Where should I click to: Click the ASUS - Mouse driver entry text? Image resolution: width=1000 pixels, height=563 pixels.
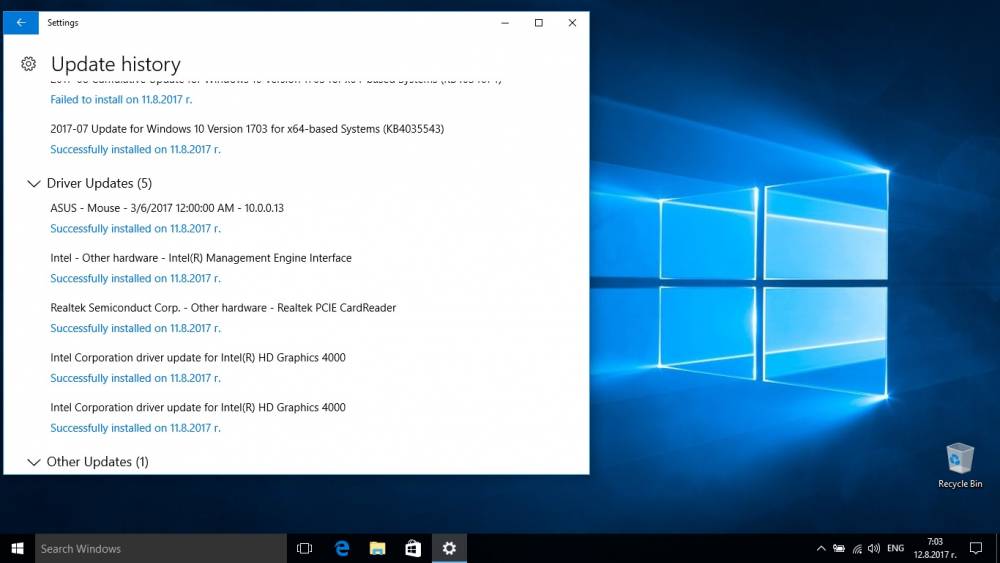[167, 208]
